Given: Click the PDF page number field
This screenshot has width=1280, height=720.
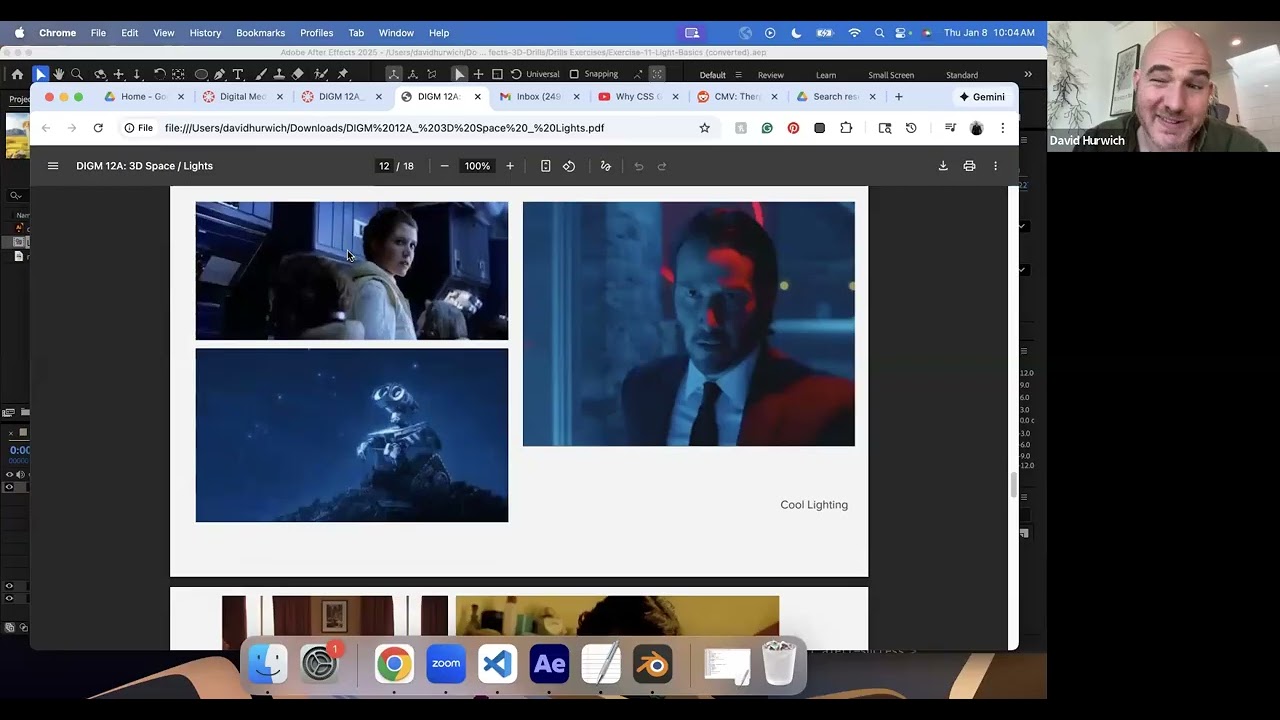Looking at the screenshot, I should click(x=384, y=166).
